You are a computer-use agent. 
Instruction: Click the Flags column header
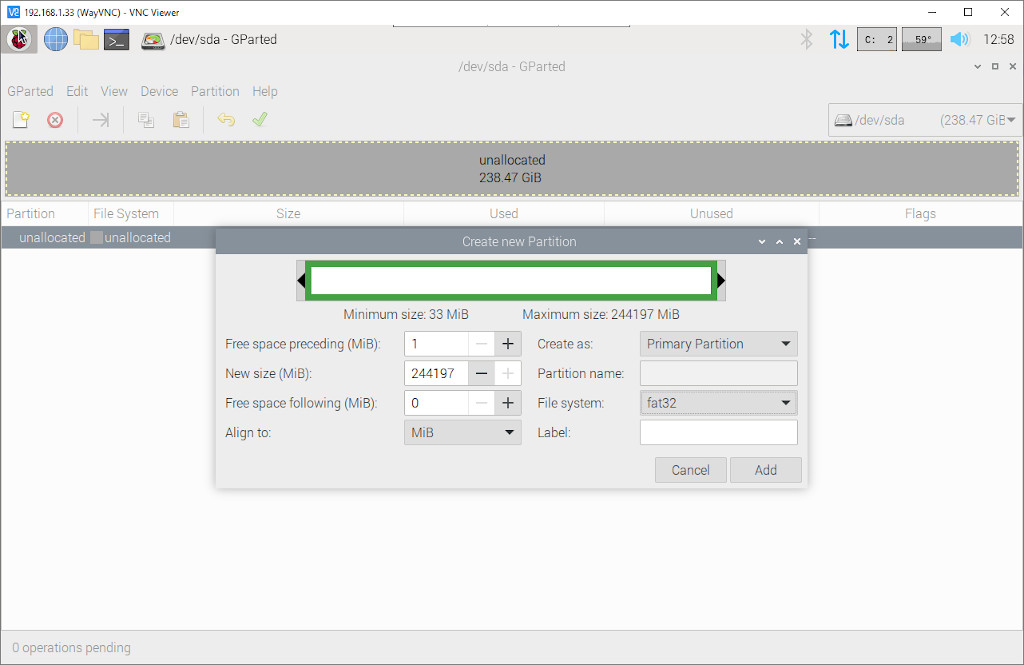coord(920,214)
